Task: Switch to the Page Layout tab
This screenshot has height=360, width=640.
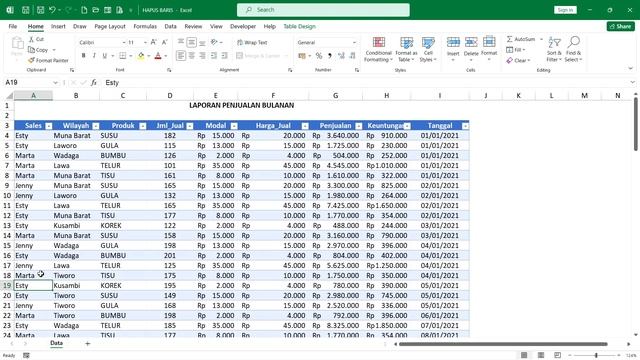Action: click(110, 27)
